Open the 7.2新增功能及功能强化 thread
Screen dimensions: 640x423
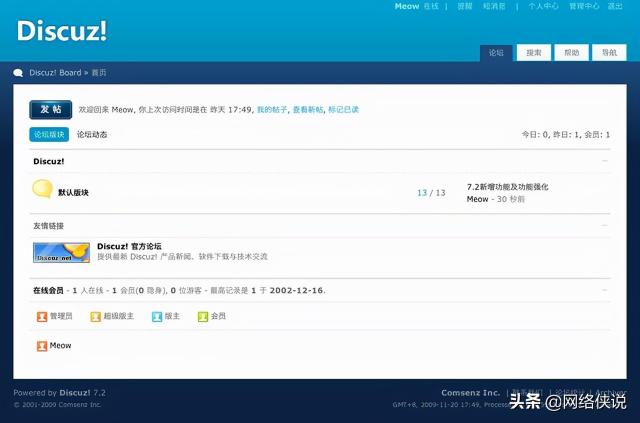(507, 187)
